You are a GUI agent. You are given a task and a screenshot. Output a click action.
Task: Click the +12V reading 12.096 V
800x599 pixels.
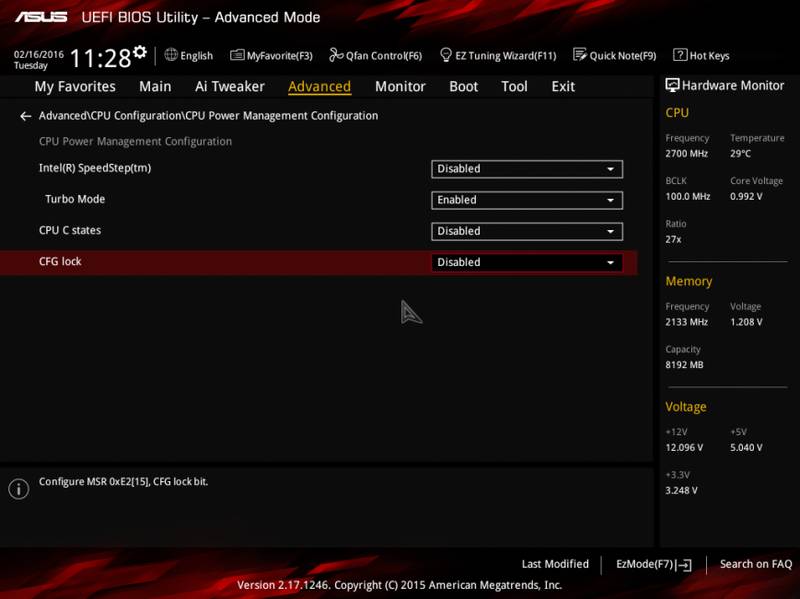[x=684, y=447]
